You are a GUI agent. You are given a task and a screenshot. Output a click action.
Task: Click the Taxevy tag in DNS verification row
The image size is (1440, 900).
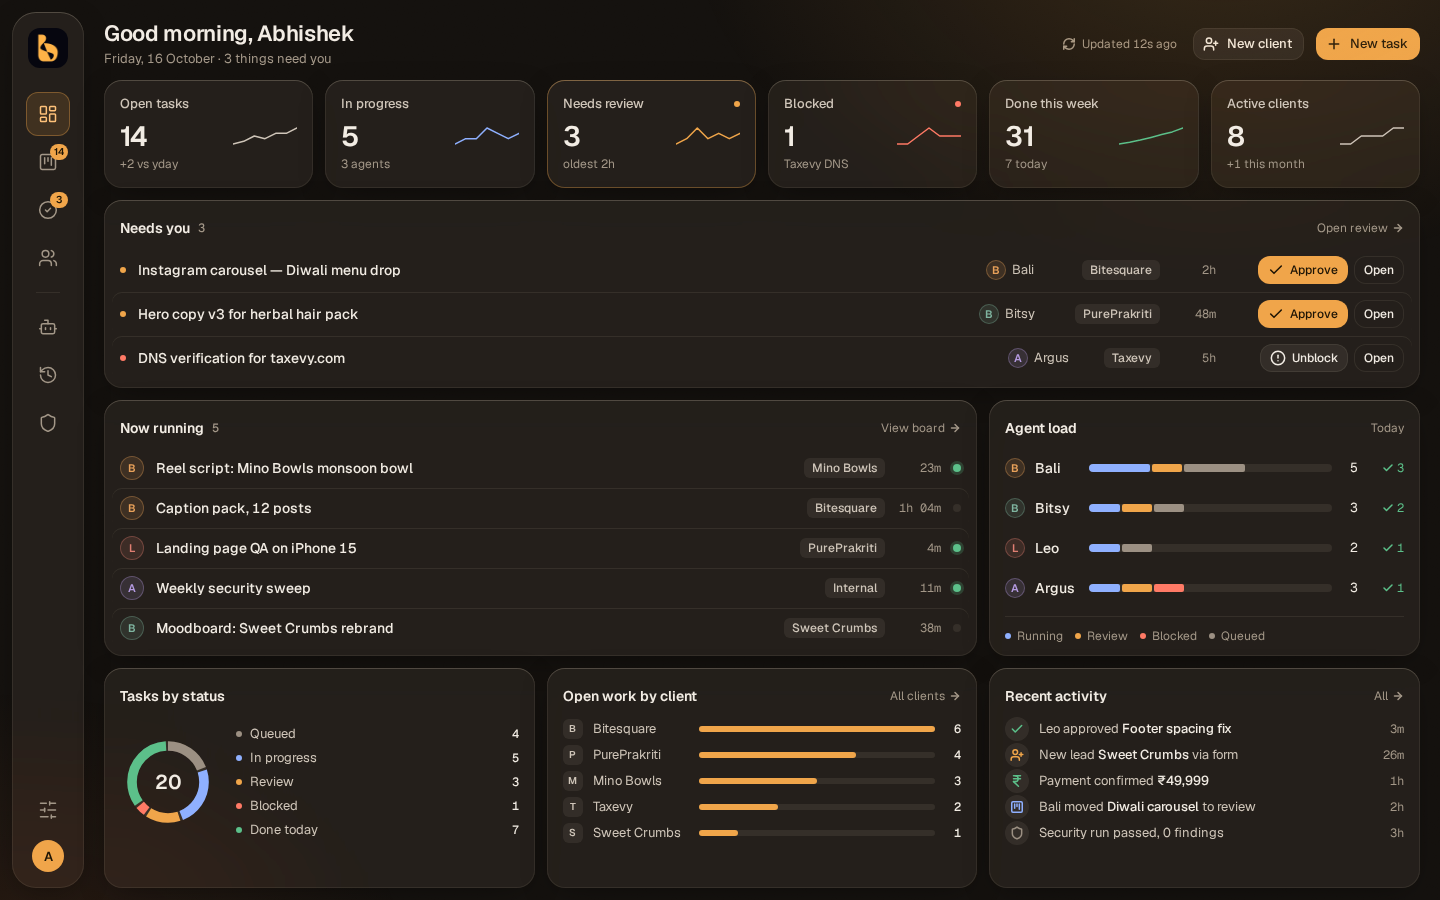click(x=1132, y=358)
